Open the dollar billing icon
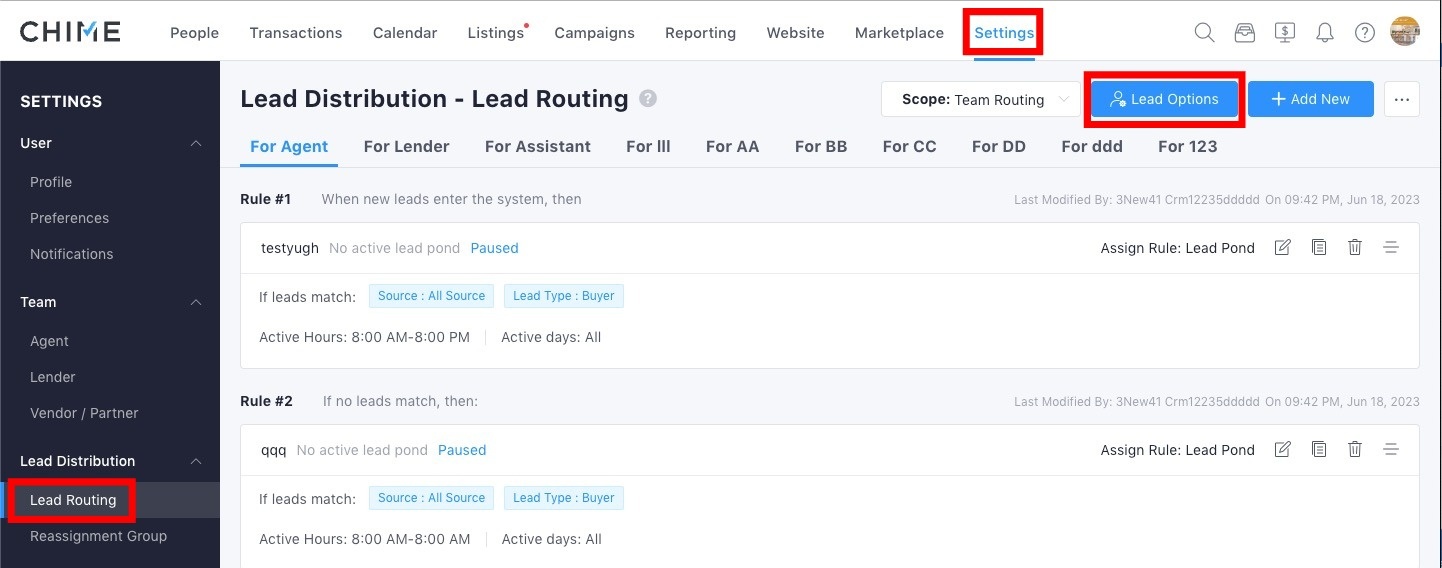 point(1285,32)
